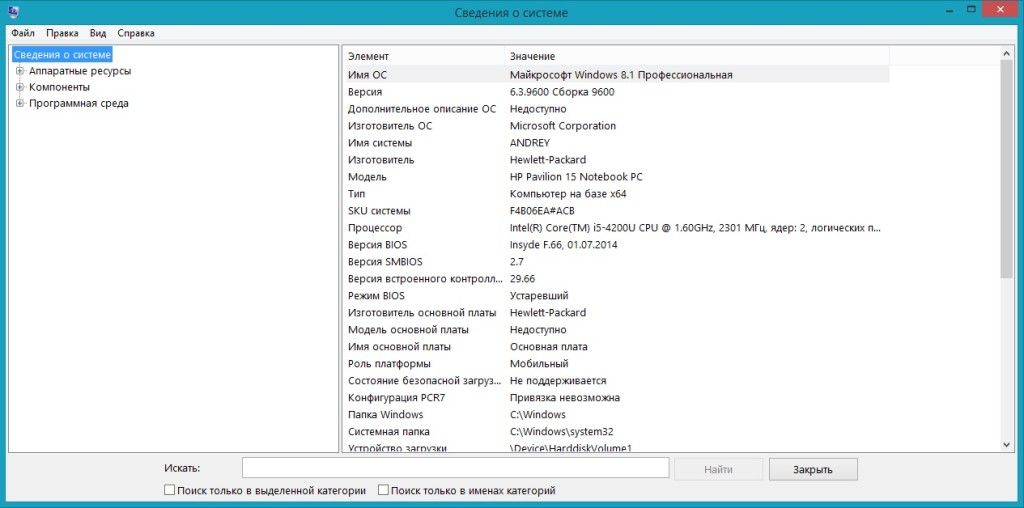Viewport: 1024px width, 508px height.
Task: Open the Правка menu
Action: (x=62, y=33)
